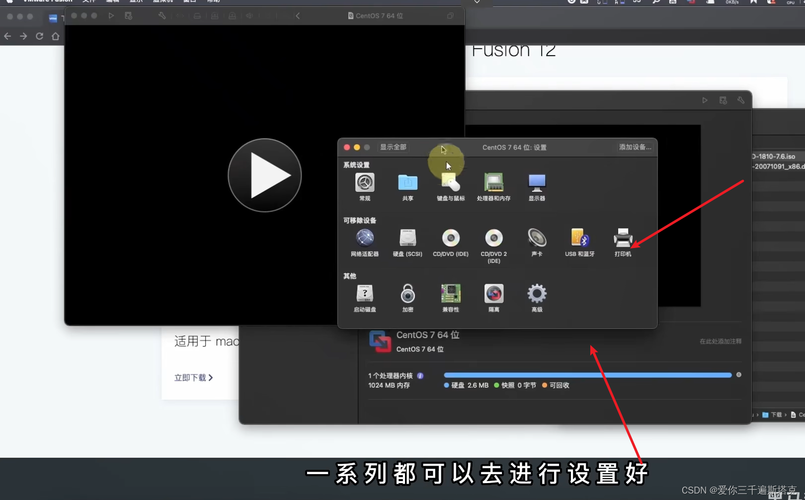Click back chevron in CentOS window toolbar
The image size is (805, 500).
pos(298,16)
